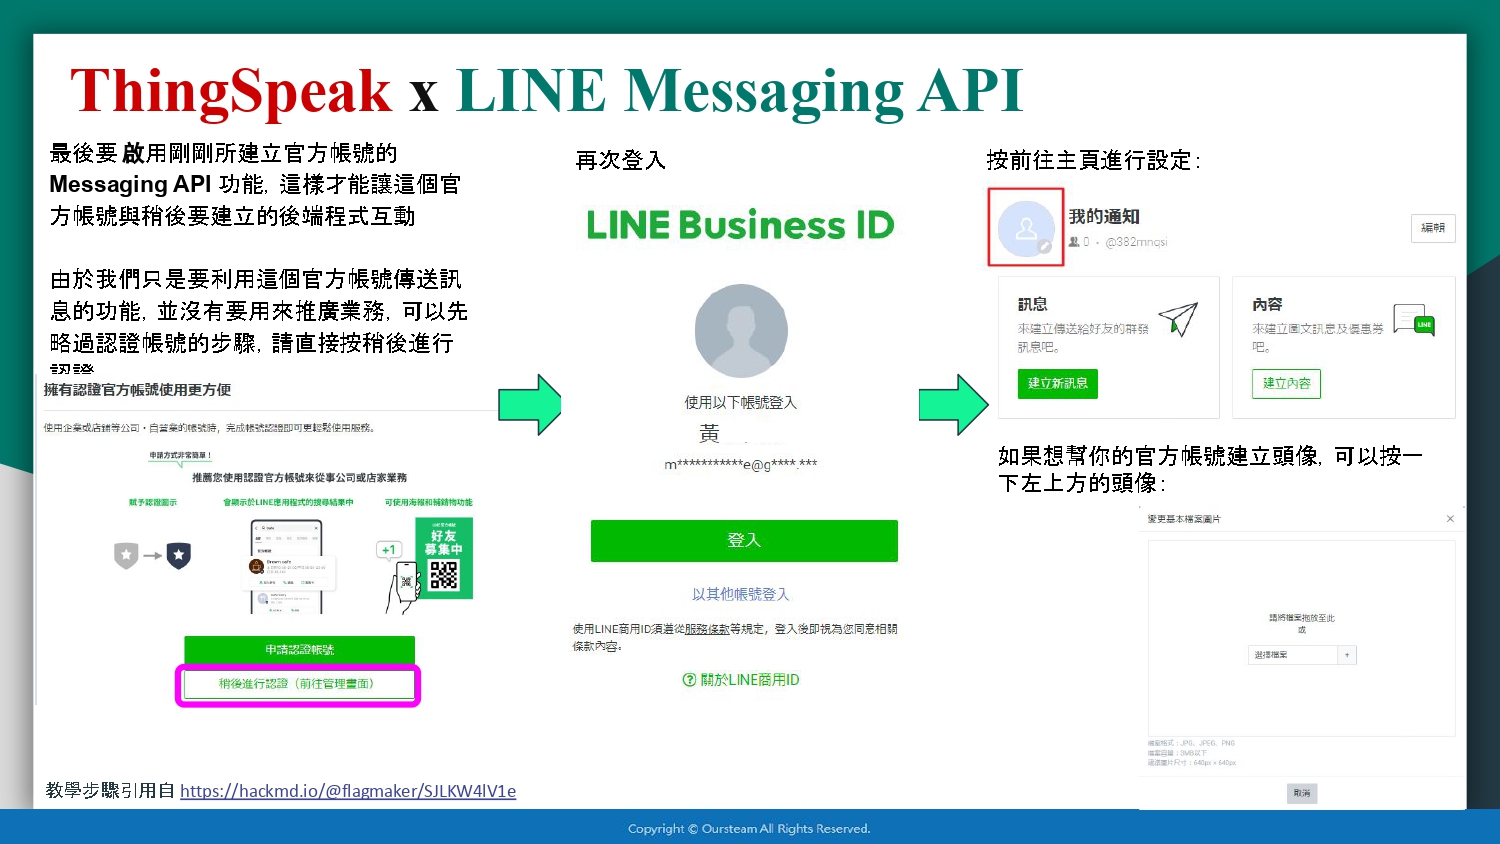Click the 再次登入 caption

click(621, 160)
